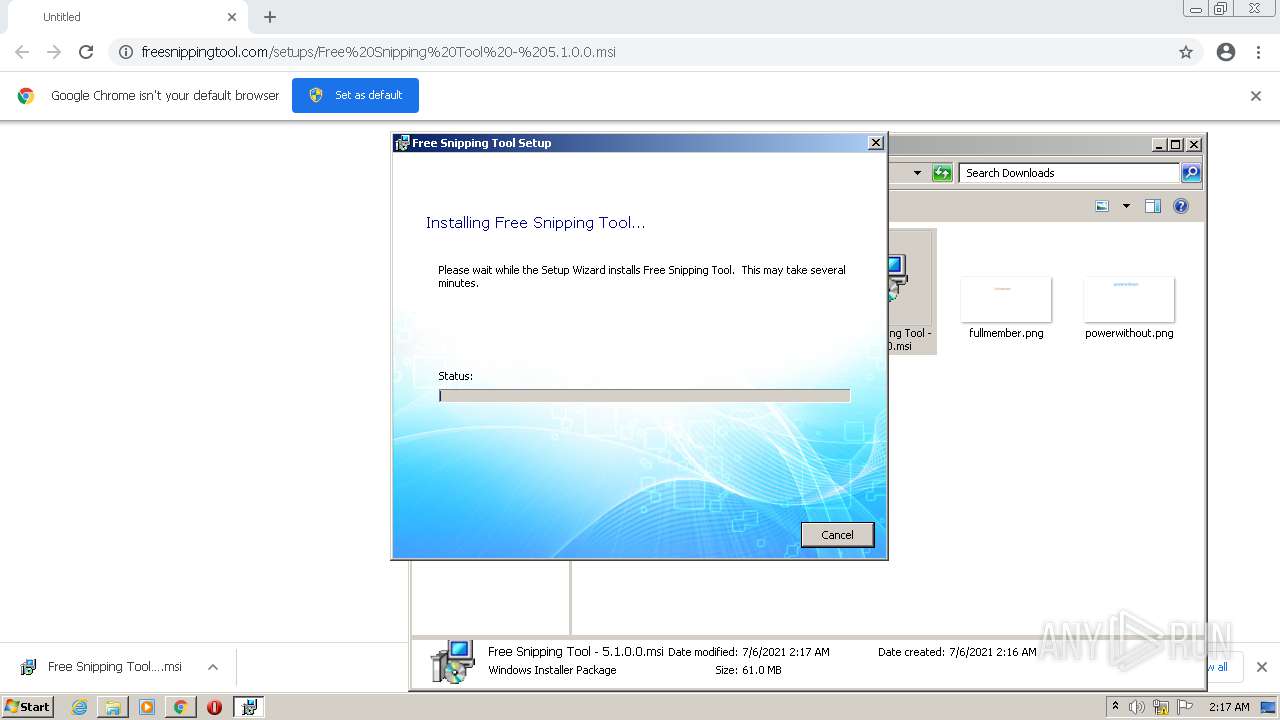Expand the Explorer address history dropdown
Image resolution: width=1280 pixels, height=720 pixels.
[x=917, y=173]
